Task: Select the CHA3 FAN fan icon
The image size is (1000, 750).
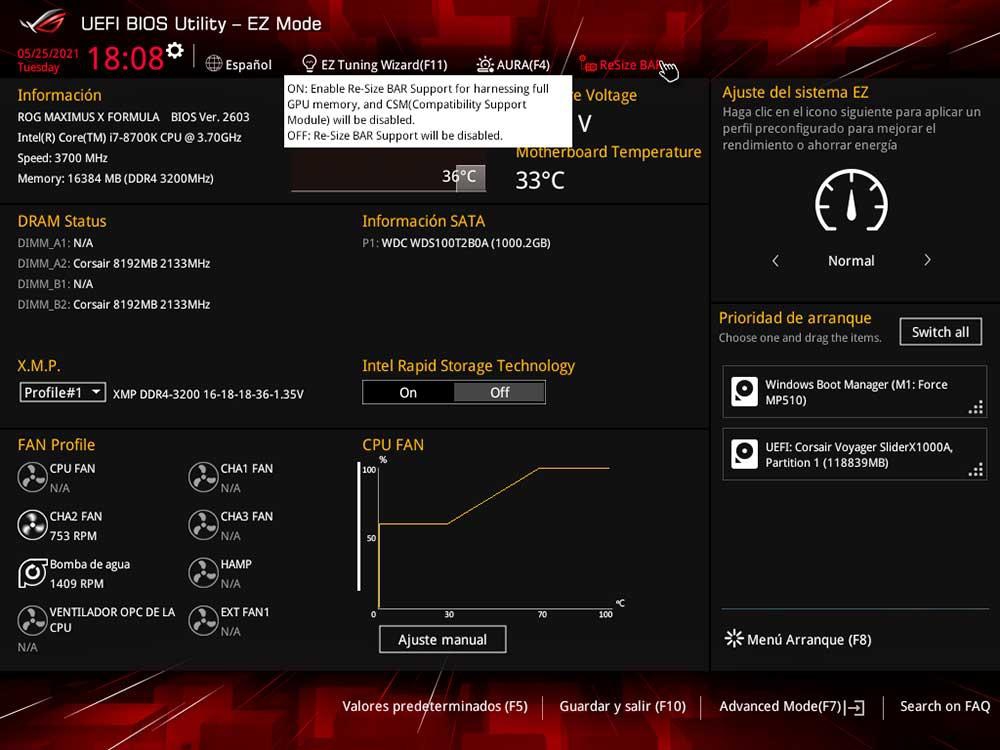Action: (x=203, y=525)
